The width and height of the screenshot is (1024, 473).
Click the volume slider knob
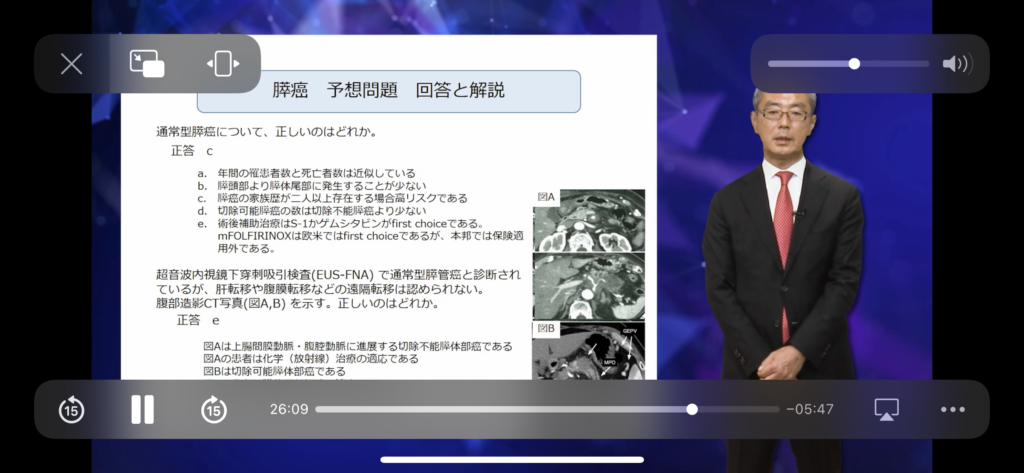point(854,64)
